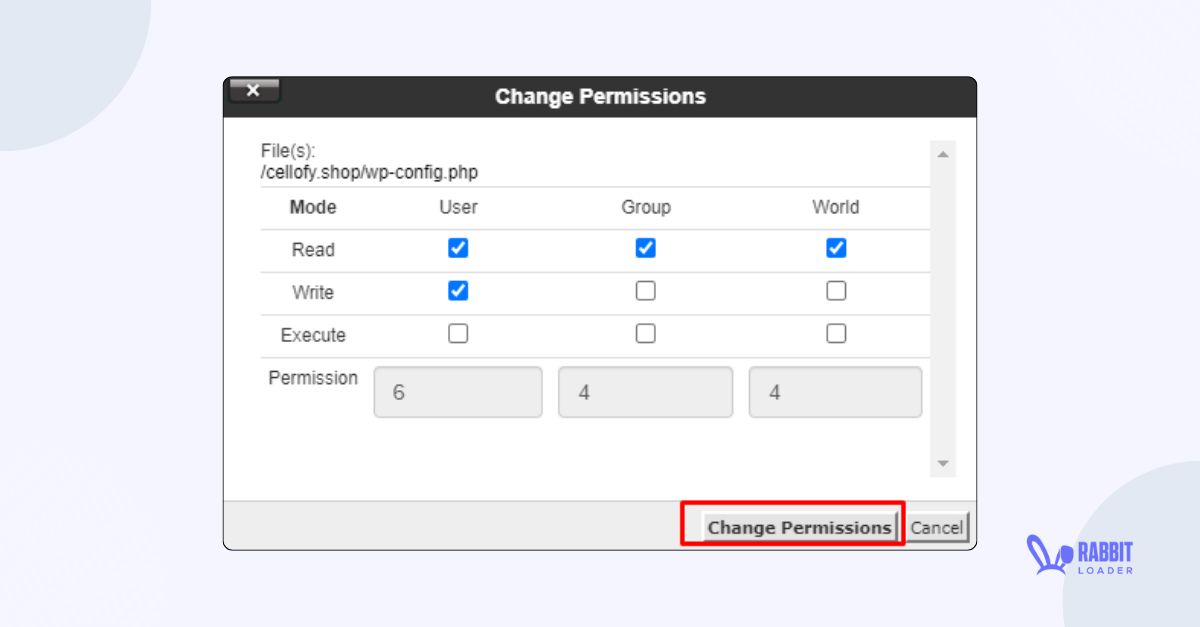
Task: Enable Write permission for World
Action: [836, 290]
